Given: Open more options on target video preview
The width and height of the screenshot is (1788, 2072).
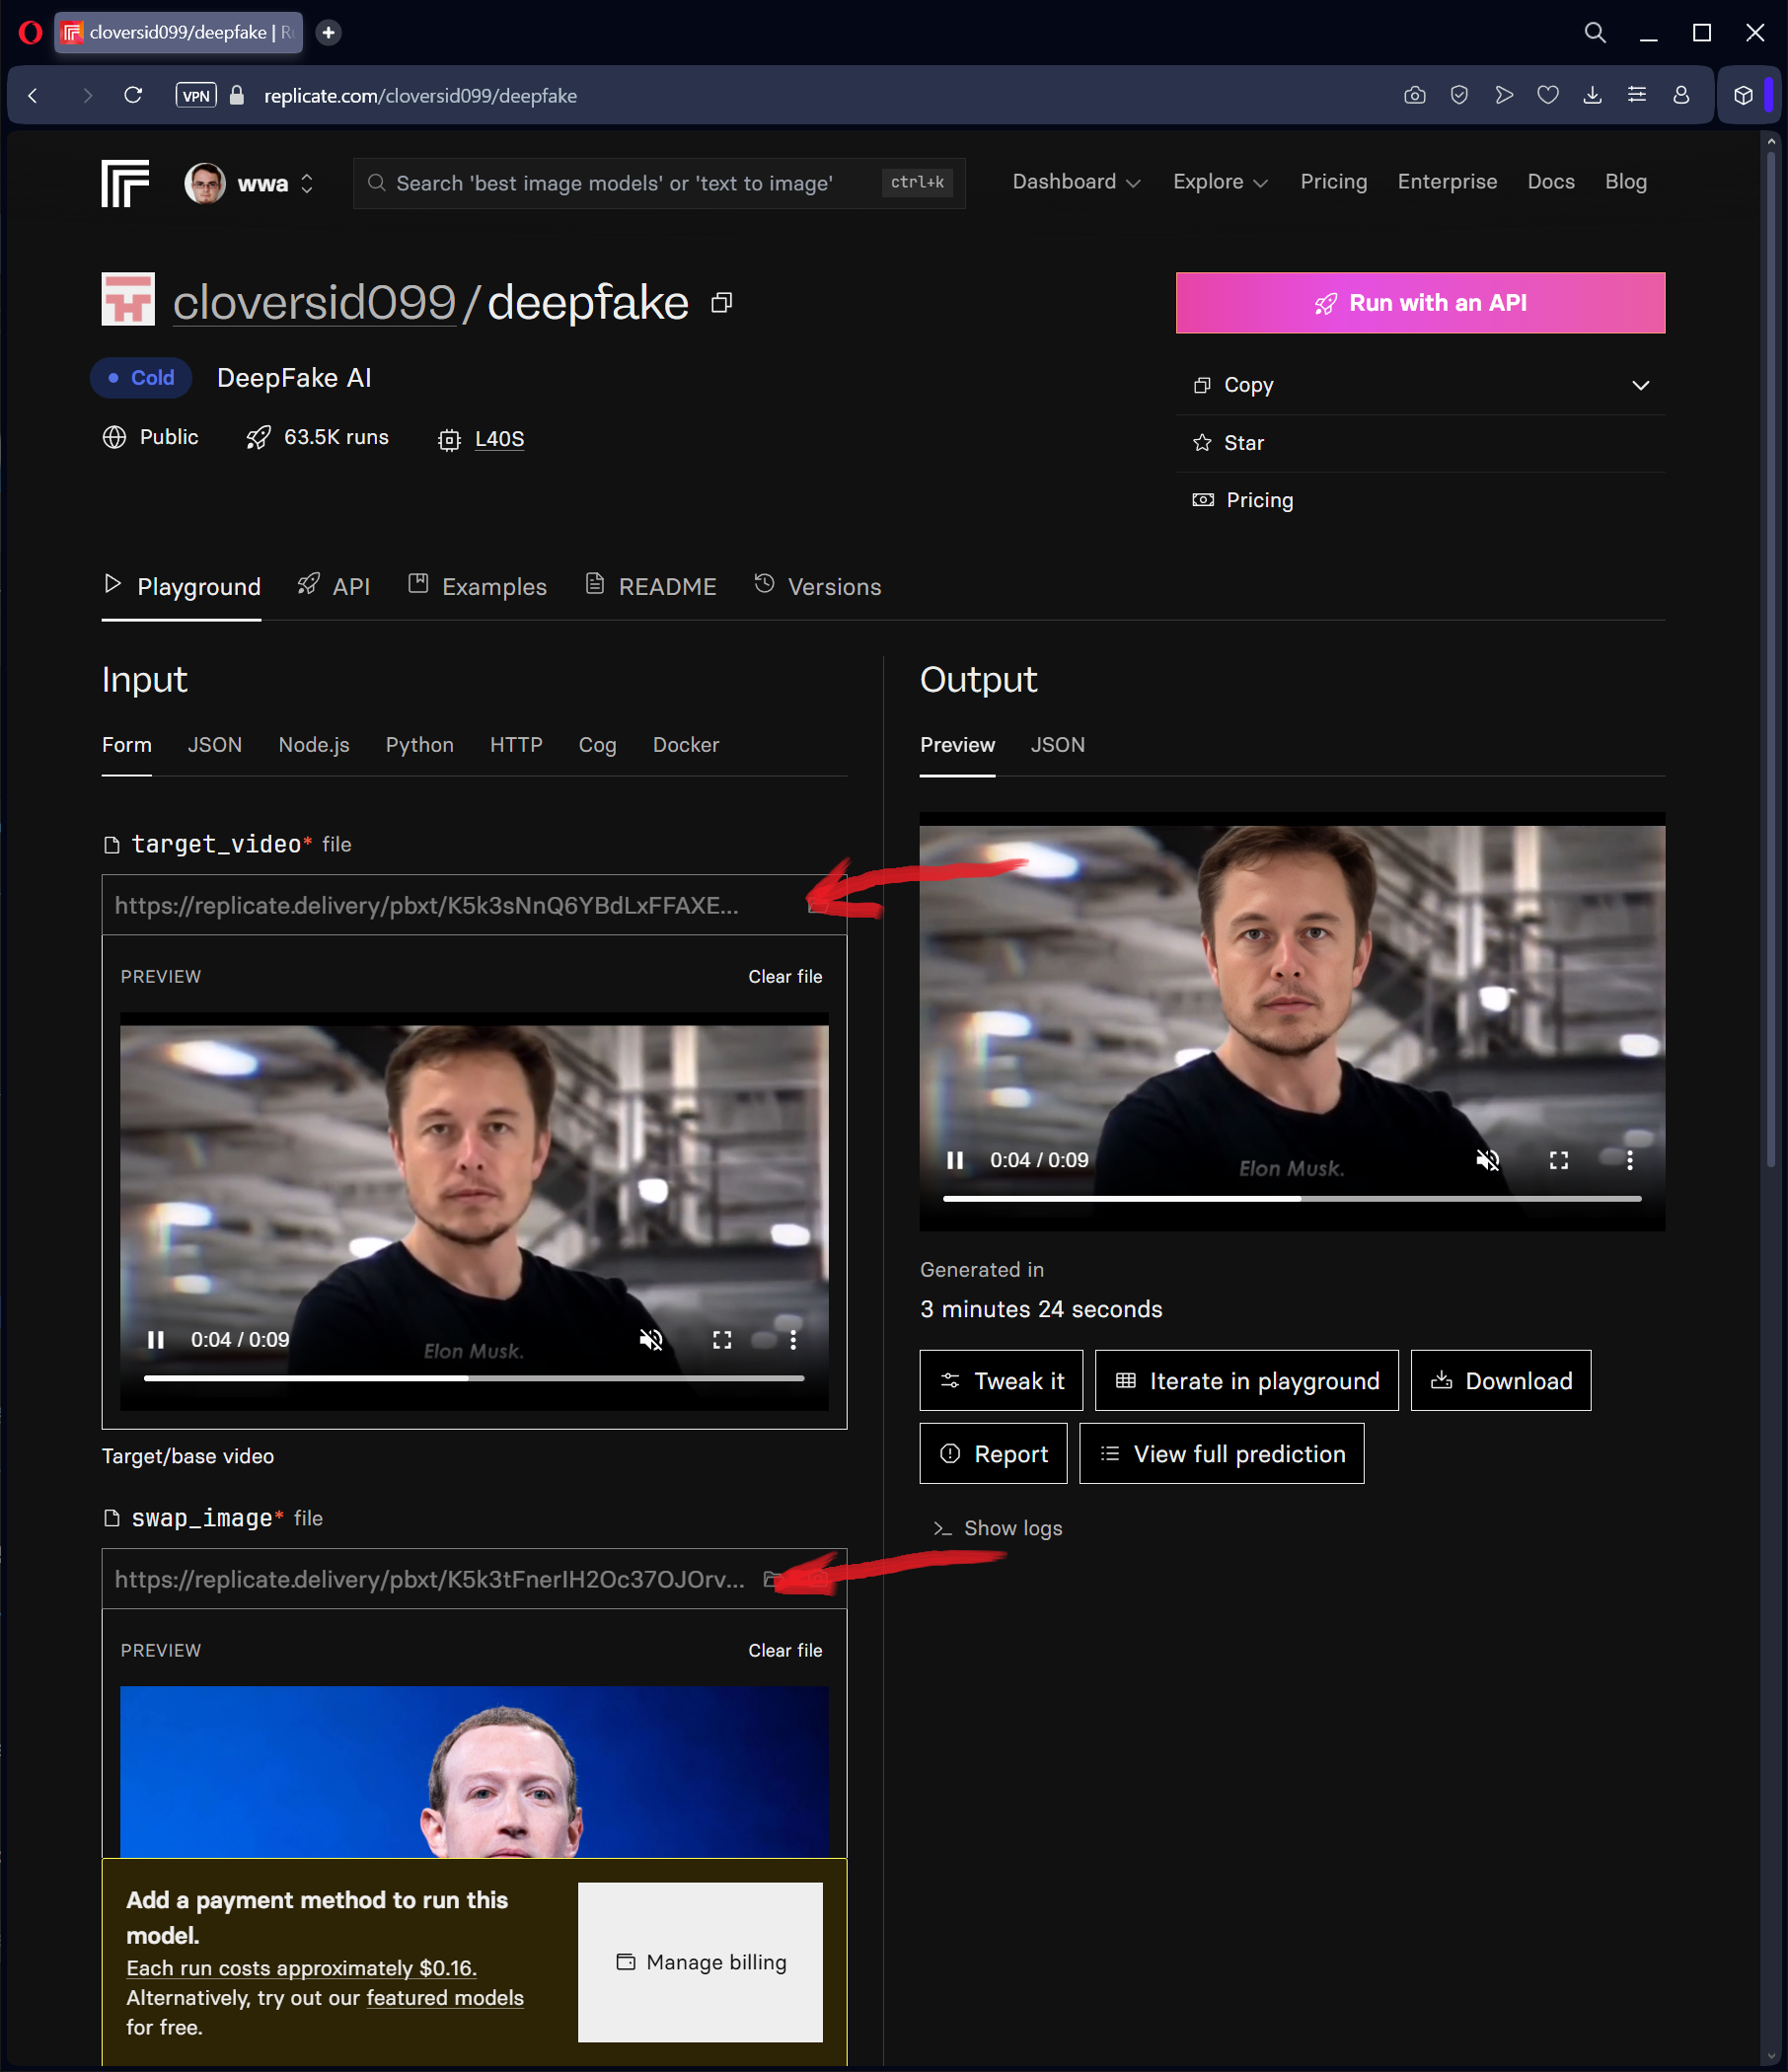Looking at the screenshot, I should [x=793, y=1340].
